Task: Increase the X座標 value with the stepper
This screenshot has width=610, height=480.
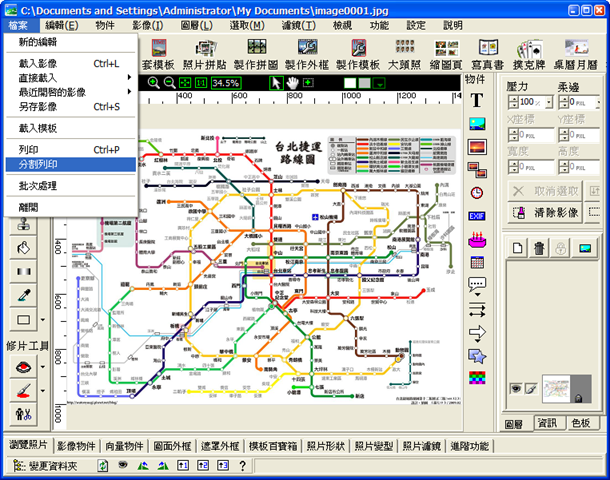Action: [x=513, y=132]
